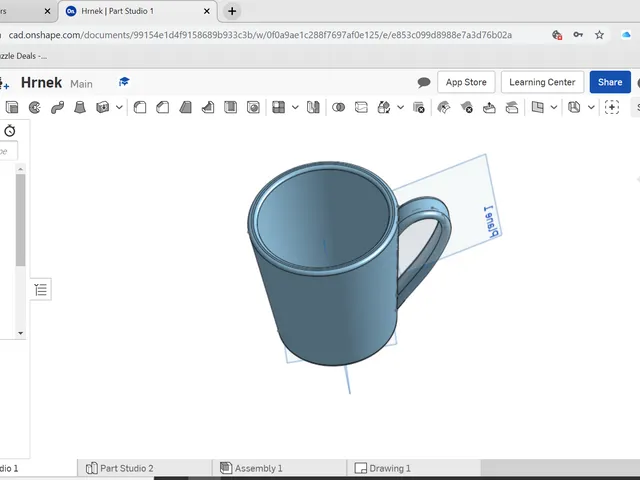Click the blocked cookies shield icon
This screenshot has width=640, height=480.
click(557, 35)
